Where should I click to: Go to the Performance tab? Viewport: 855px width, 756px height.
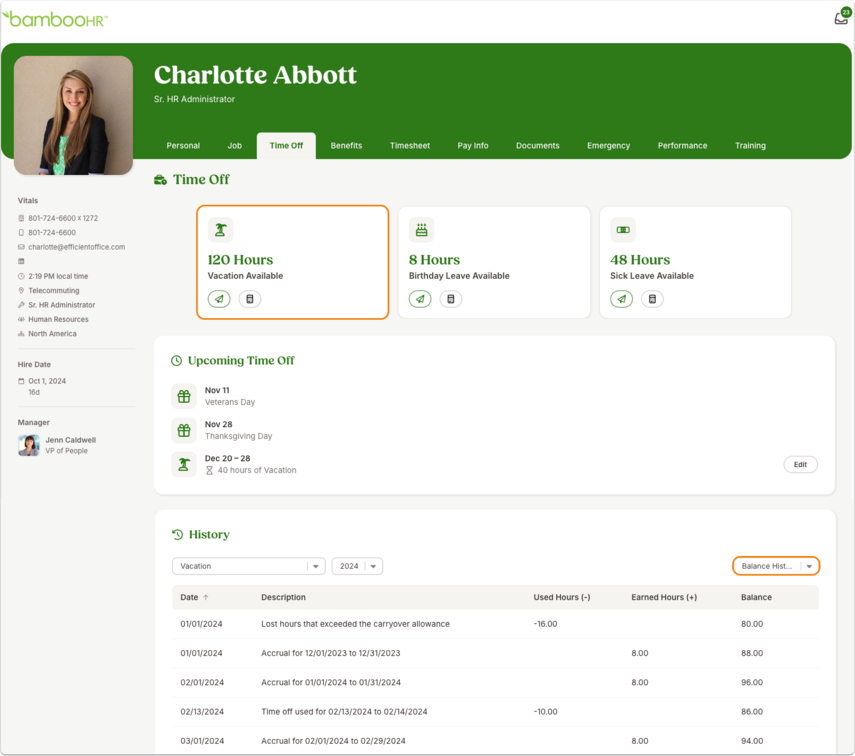(x=682, y=146)
